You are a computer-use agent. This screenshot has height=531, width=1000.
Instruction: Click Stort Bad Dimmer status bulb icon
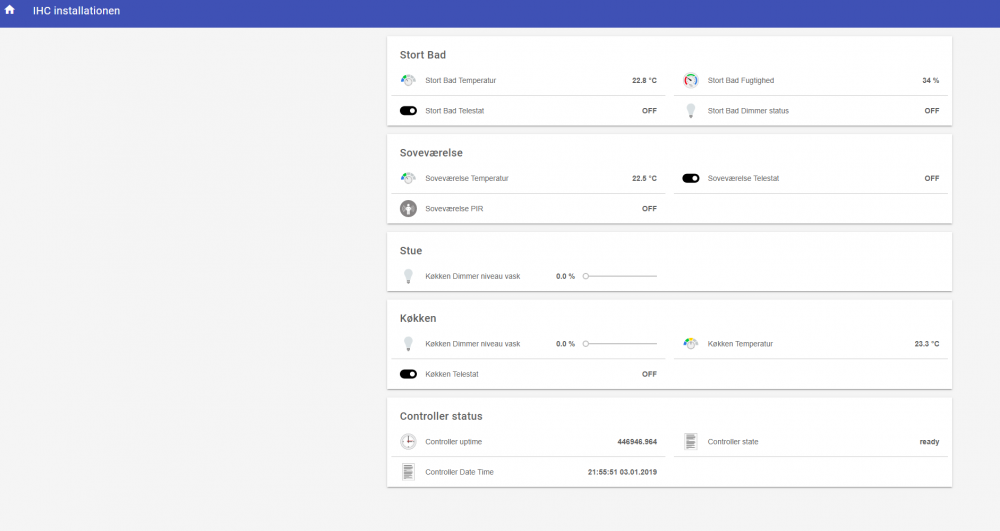click(x=690, y=111)
